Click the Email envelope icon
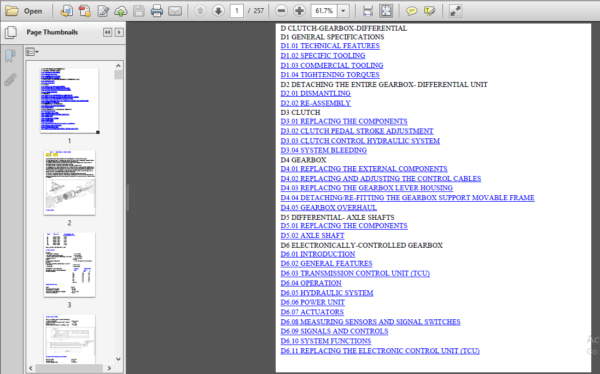The image size is (600, 374). [175, 11]
